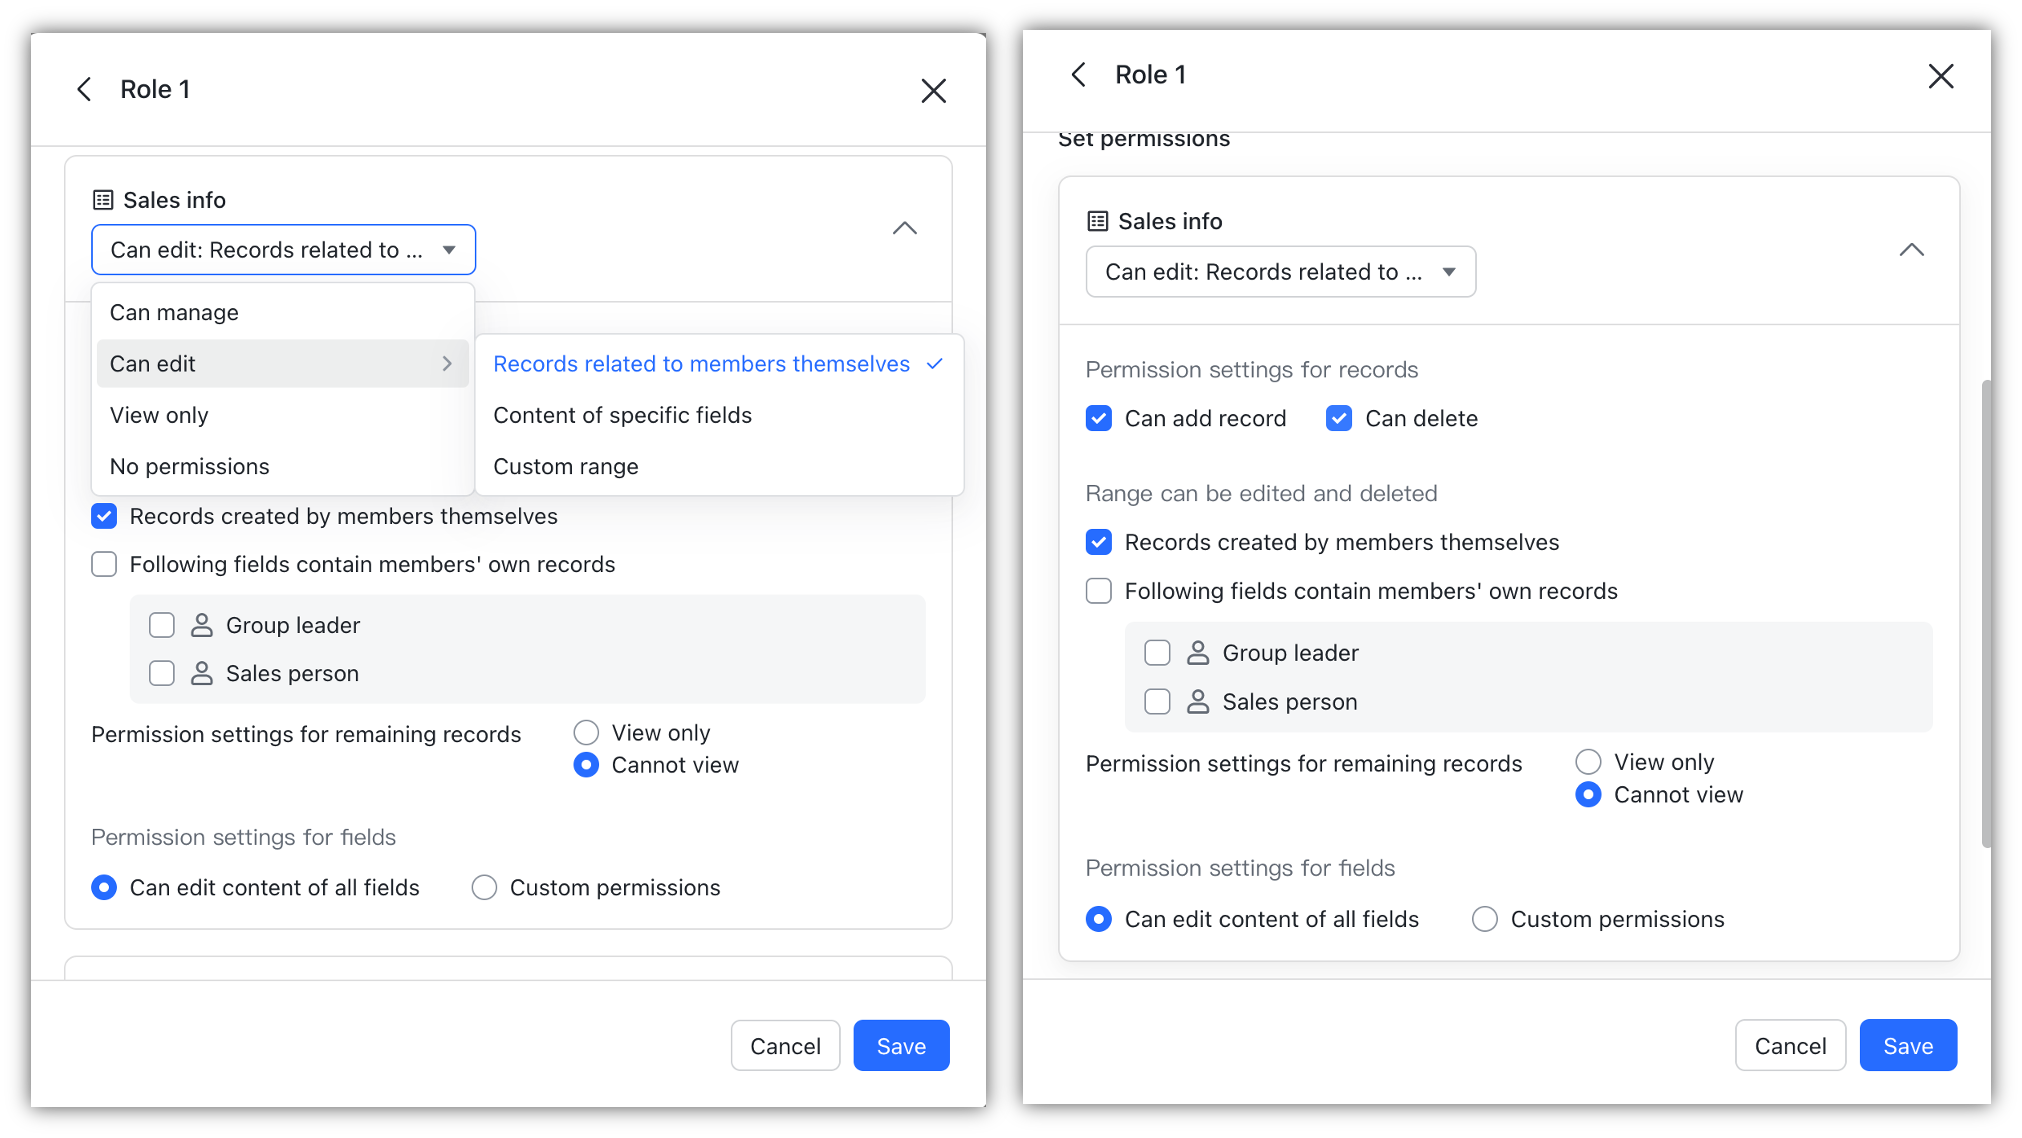Screen dimensions: 2022x1138
Task: Close the right permissions dialog
Action: click(x=1941, y=76)
